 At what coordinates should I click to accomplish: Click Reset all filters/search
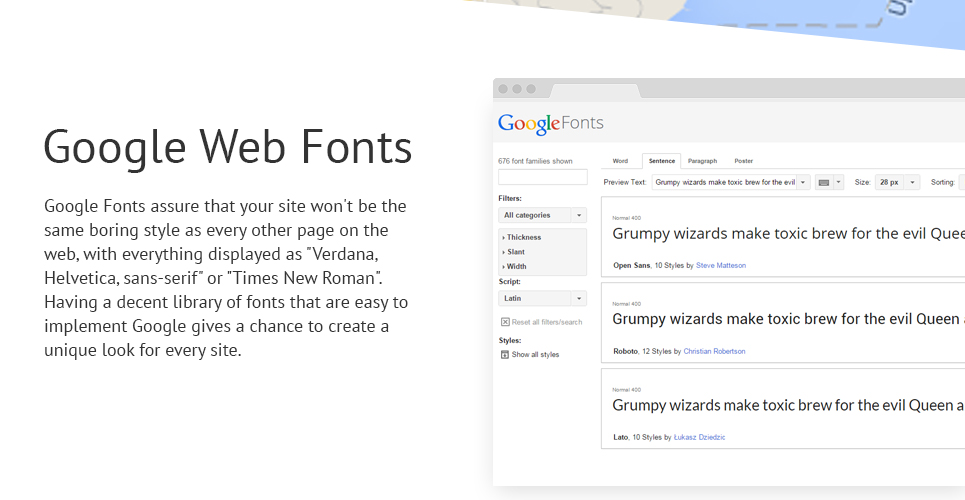tap(547, 322)
